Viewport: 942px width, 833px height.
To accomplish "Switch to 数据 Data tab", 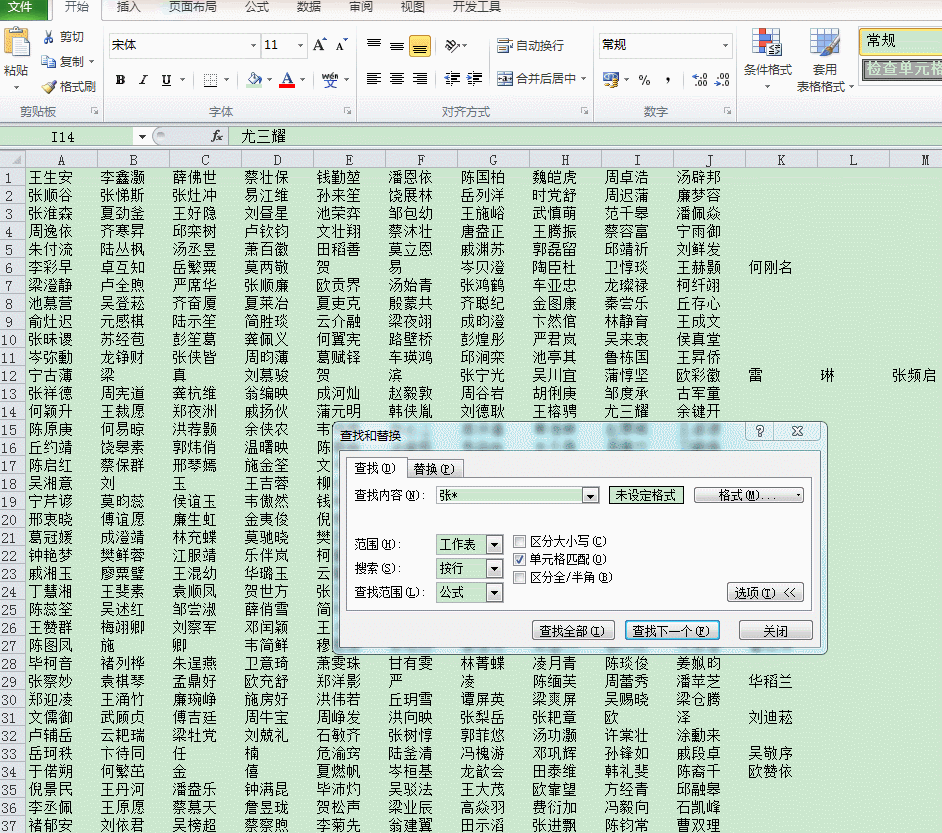I will click(308, 7).
